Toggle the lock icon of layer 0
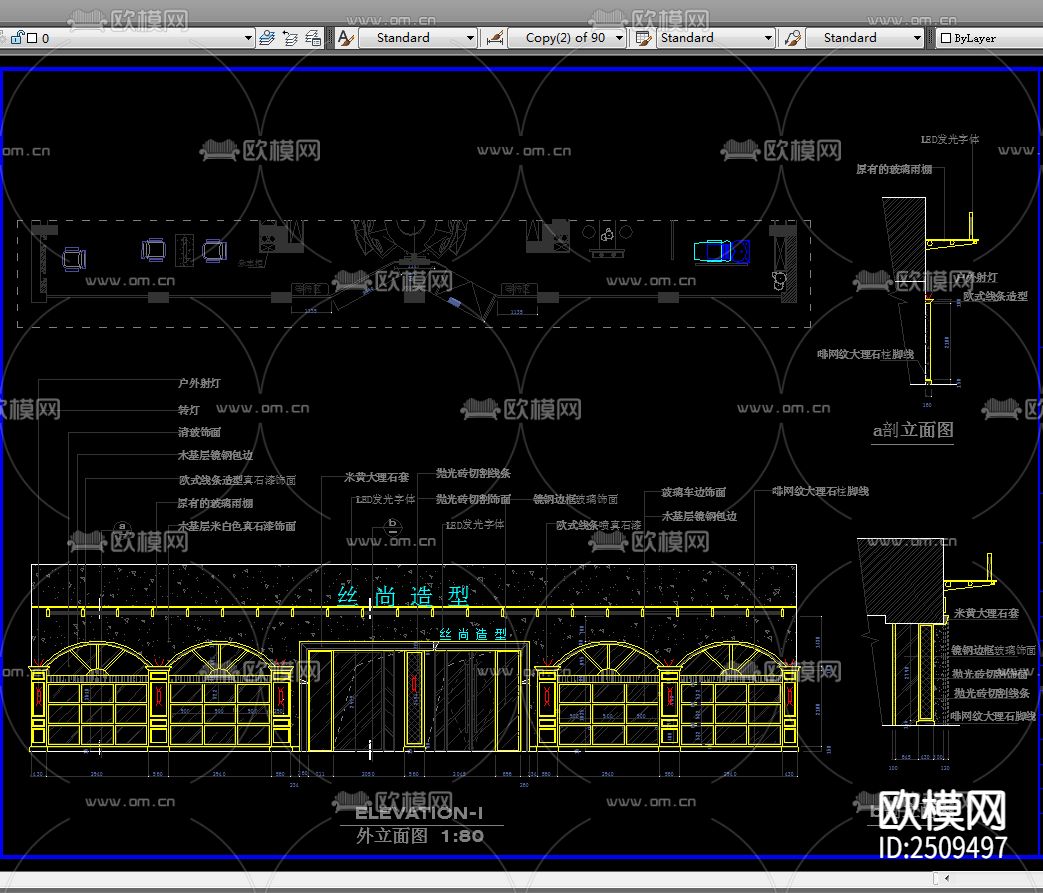Viewport: 1043px width, 893px height. coord(18,37)
